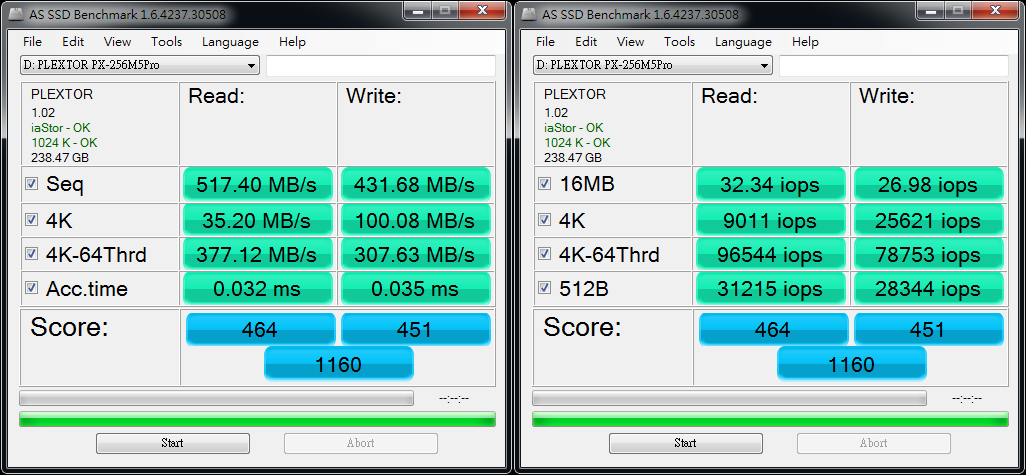Toggle the 4K checkbox in right window
The image size is (1026, 475).
coord(544,219)
